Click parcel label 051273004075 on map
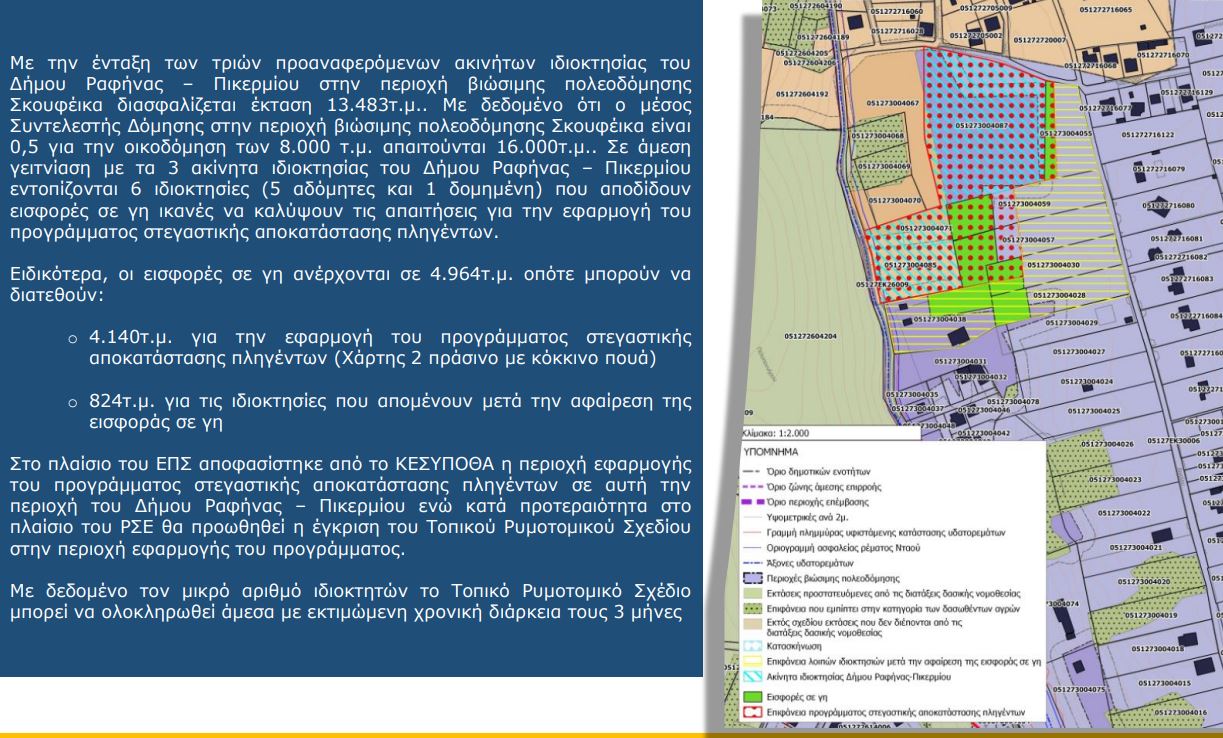The width and height of the screenshot is (1223, 738). [1080, 690]
